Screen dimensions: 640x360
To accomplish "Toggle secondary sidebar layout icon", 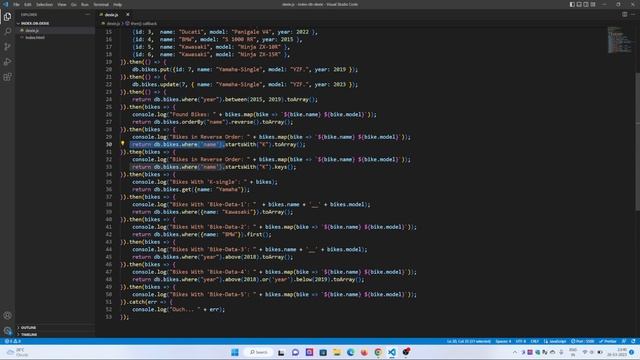I will coord(586,4).
